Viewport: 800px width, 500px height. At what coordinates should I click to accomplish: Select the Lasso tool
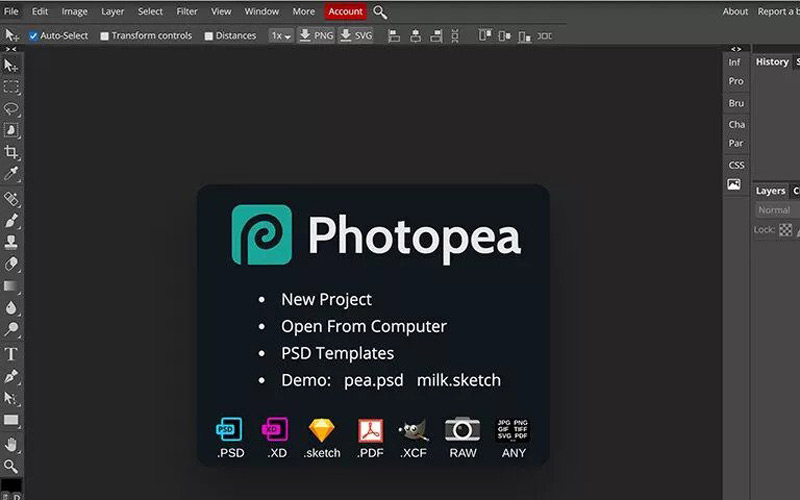11,109
